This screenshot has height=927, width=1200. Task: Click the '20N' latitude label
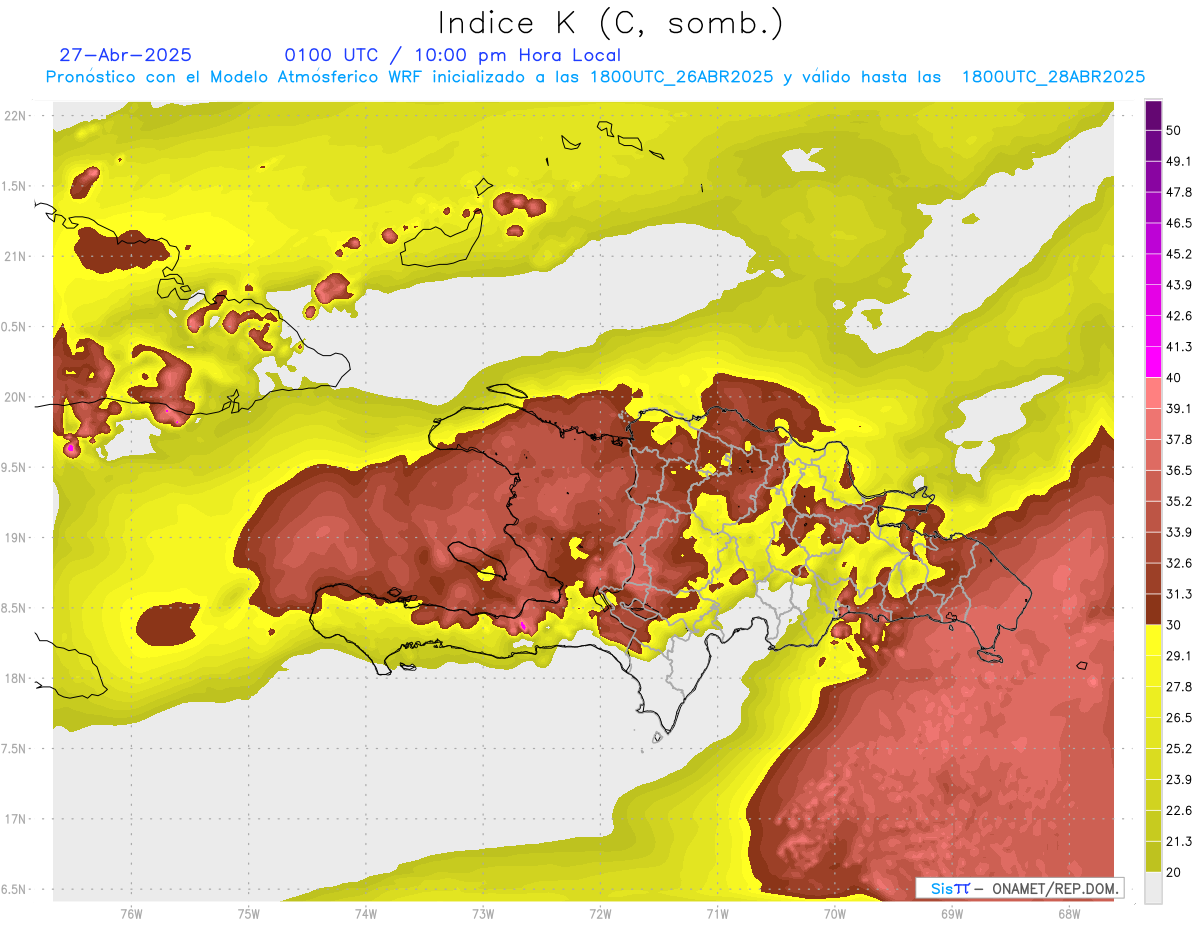(15, 397)
